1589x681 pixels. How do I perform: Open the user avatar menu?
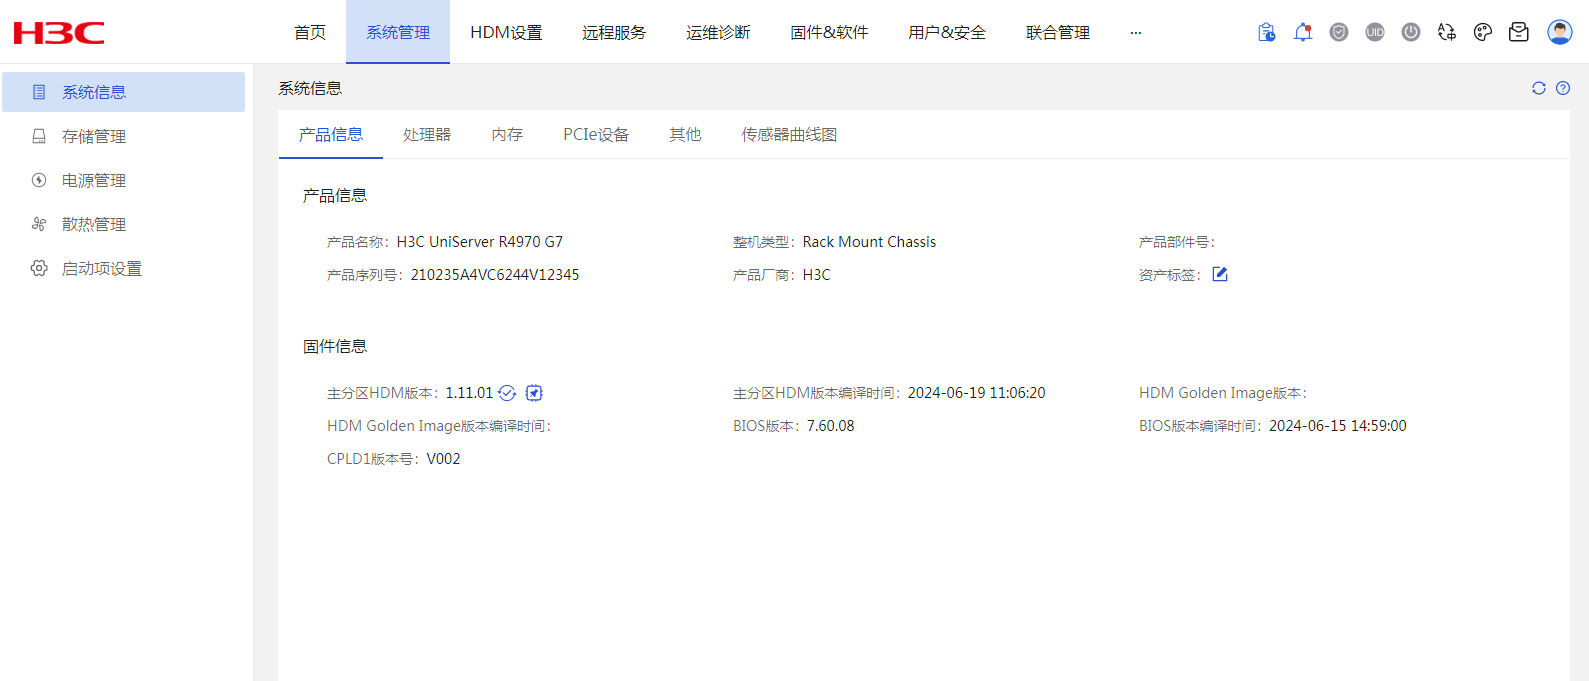click(x=1560, y=32)
